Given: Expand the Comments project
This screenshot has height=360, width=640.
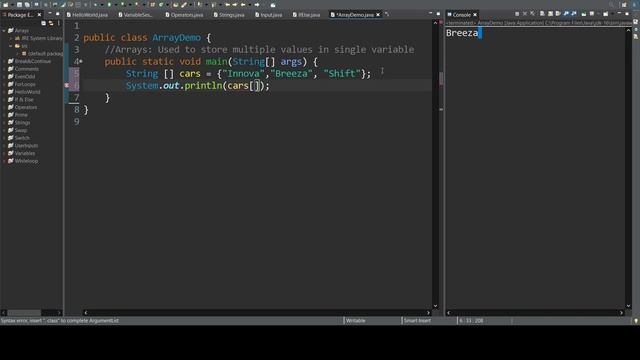Looking at the screenshot, I should 4,69.
